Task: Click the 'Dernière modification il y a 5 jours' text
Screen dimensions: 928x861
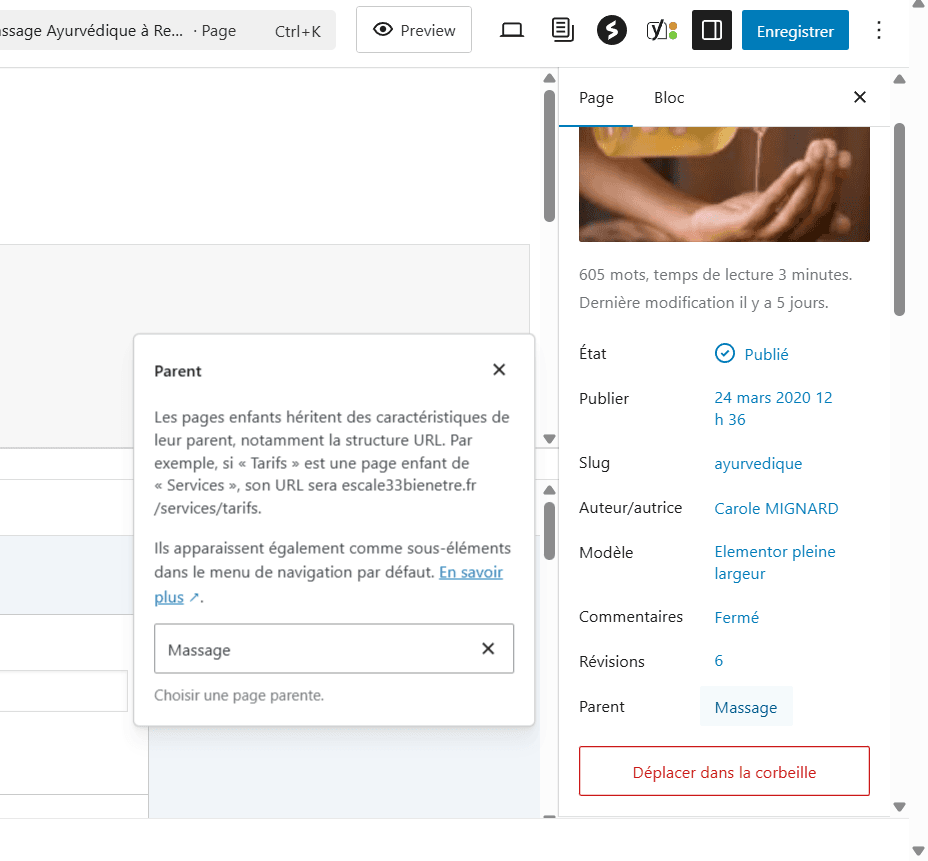Action: (704, 302)
